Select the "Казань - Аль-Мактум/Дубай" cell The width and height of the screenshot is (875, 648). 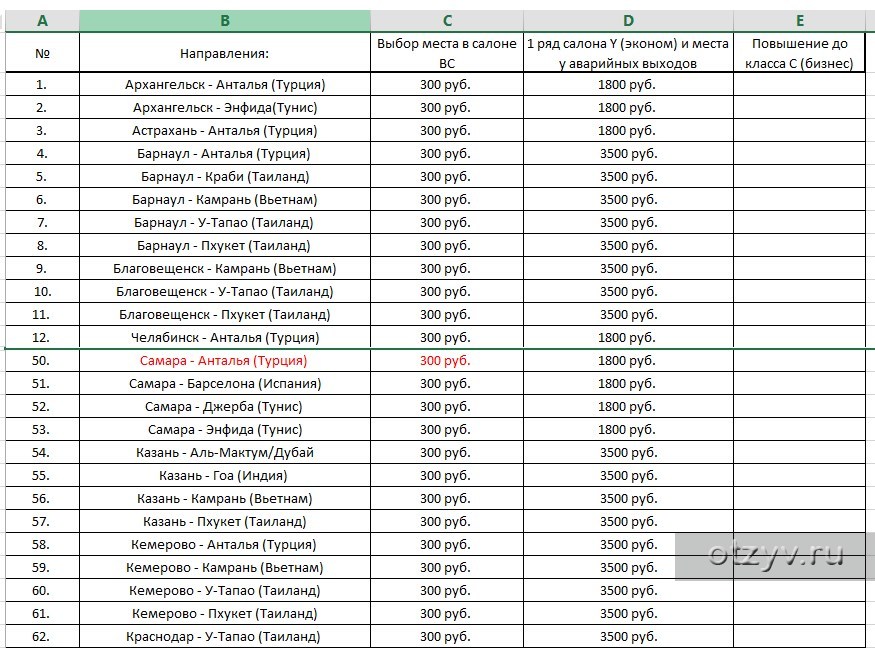(224, 453)
